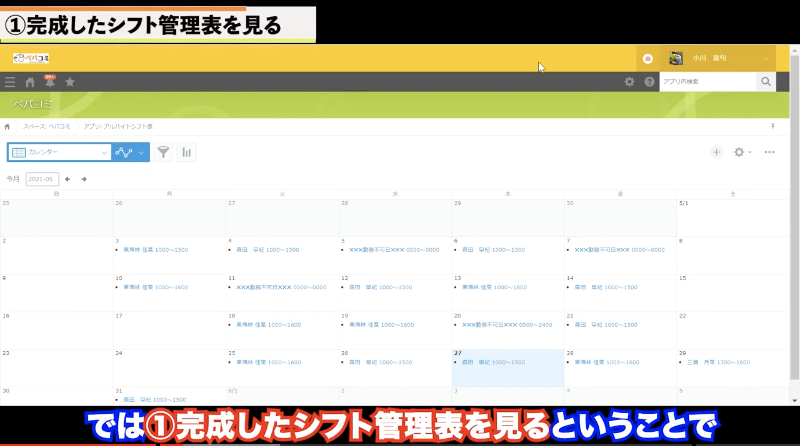Click the 2021-05 month input field
Screen dimensions: 800x446
[x=42, y=179]
